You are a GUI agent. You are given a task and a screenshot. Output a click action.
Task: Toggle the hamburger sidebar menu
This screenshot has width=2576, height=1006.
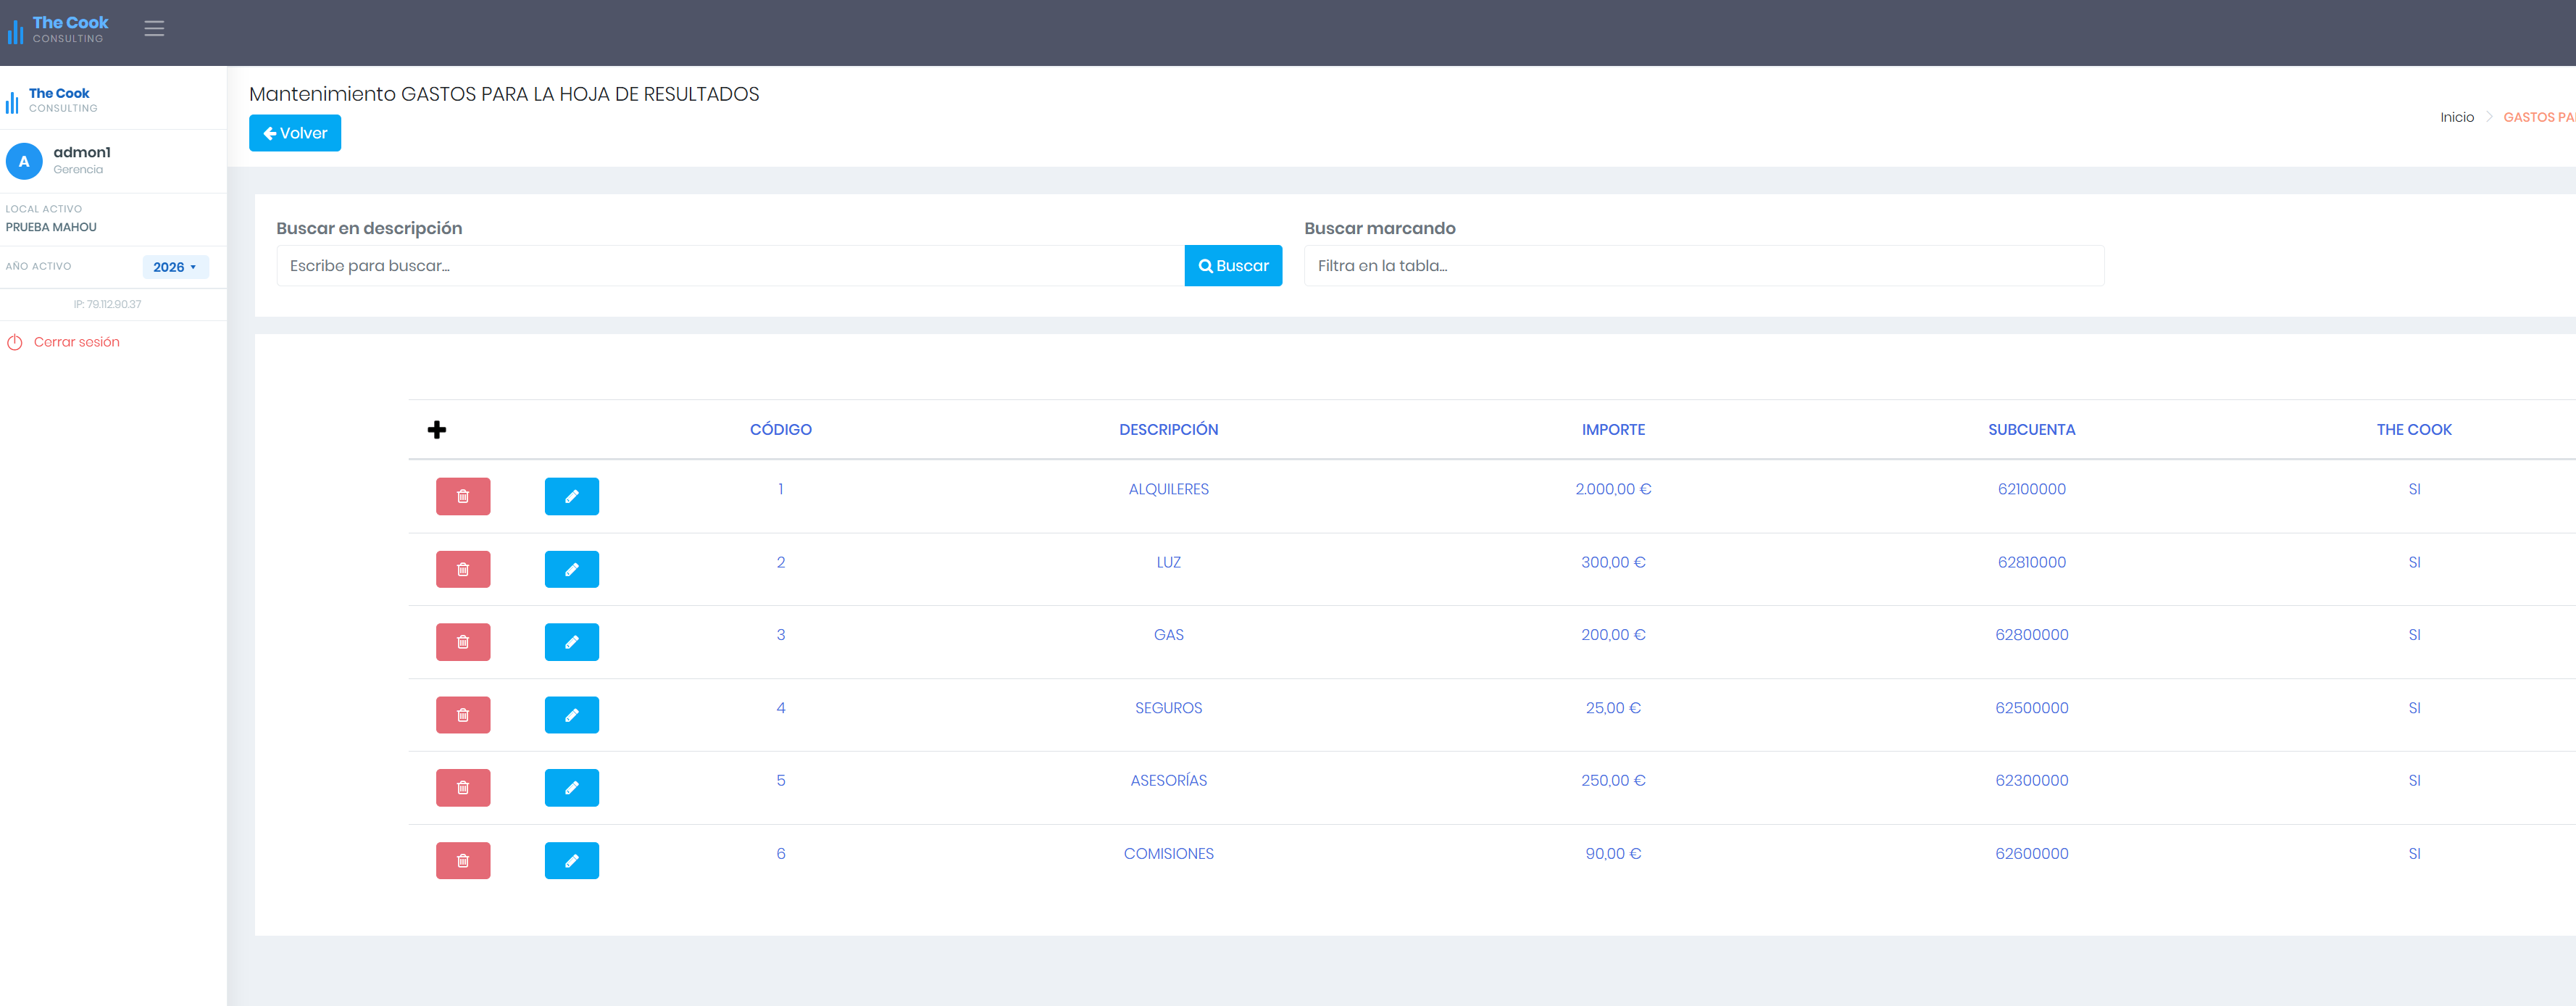coord(154,29)
